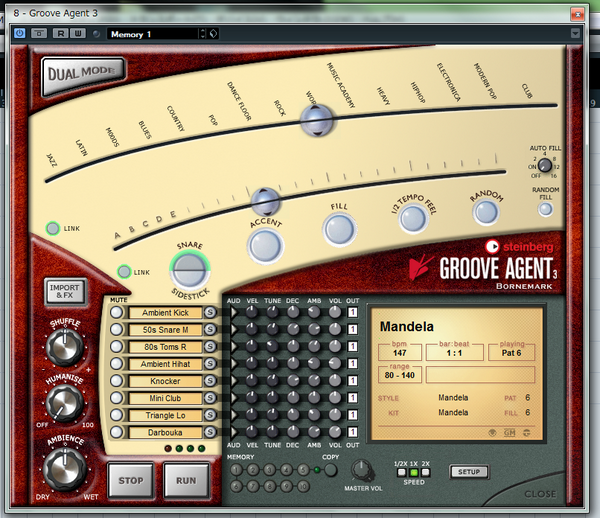
Task: Click the Ambience knob
Action: (x=65, y=469)
